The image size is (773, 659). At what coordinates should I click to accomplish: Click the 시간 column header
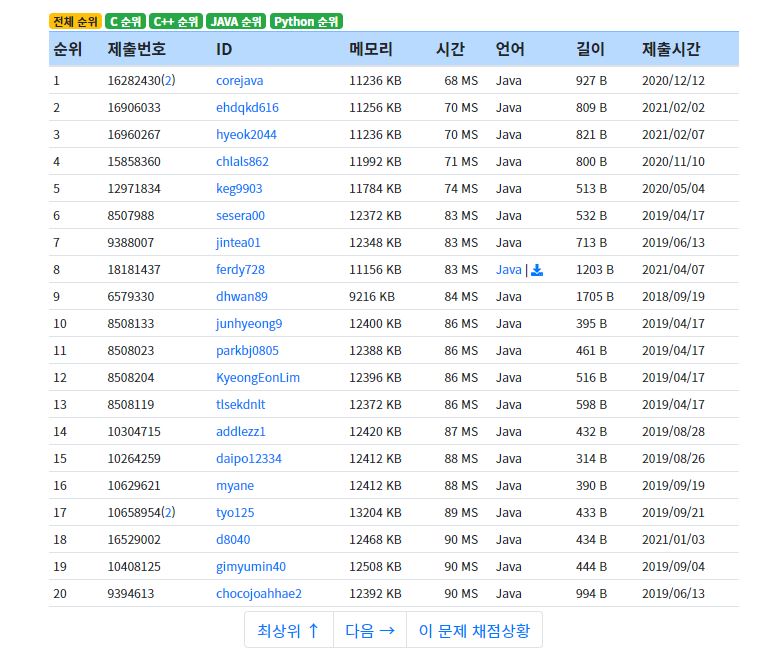click(450, 49)
